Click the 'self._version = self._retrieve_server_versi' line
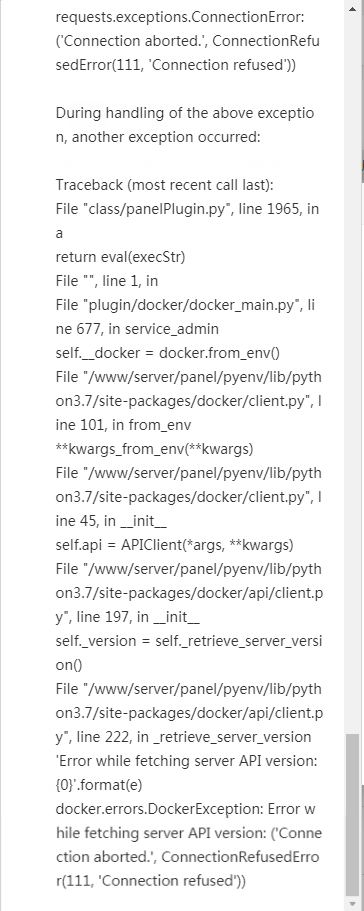This screenshot has width=364, height=911. 189,641
